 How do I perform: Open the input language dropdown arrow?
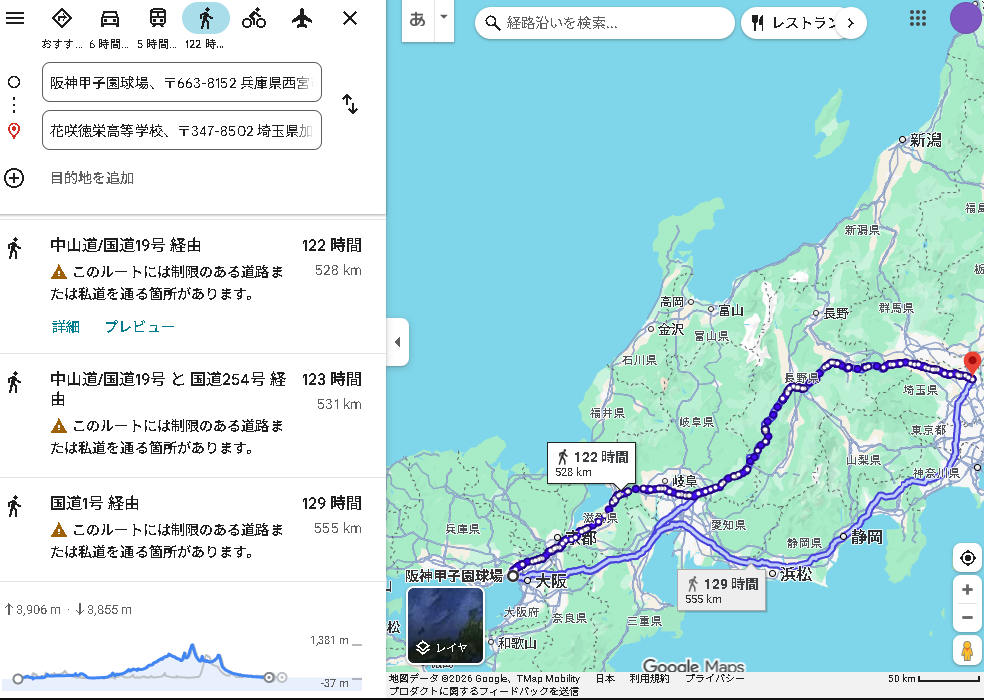tap(443, 18)
